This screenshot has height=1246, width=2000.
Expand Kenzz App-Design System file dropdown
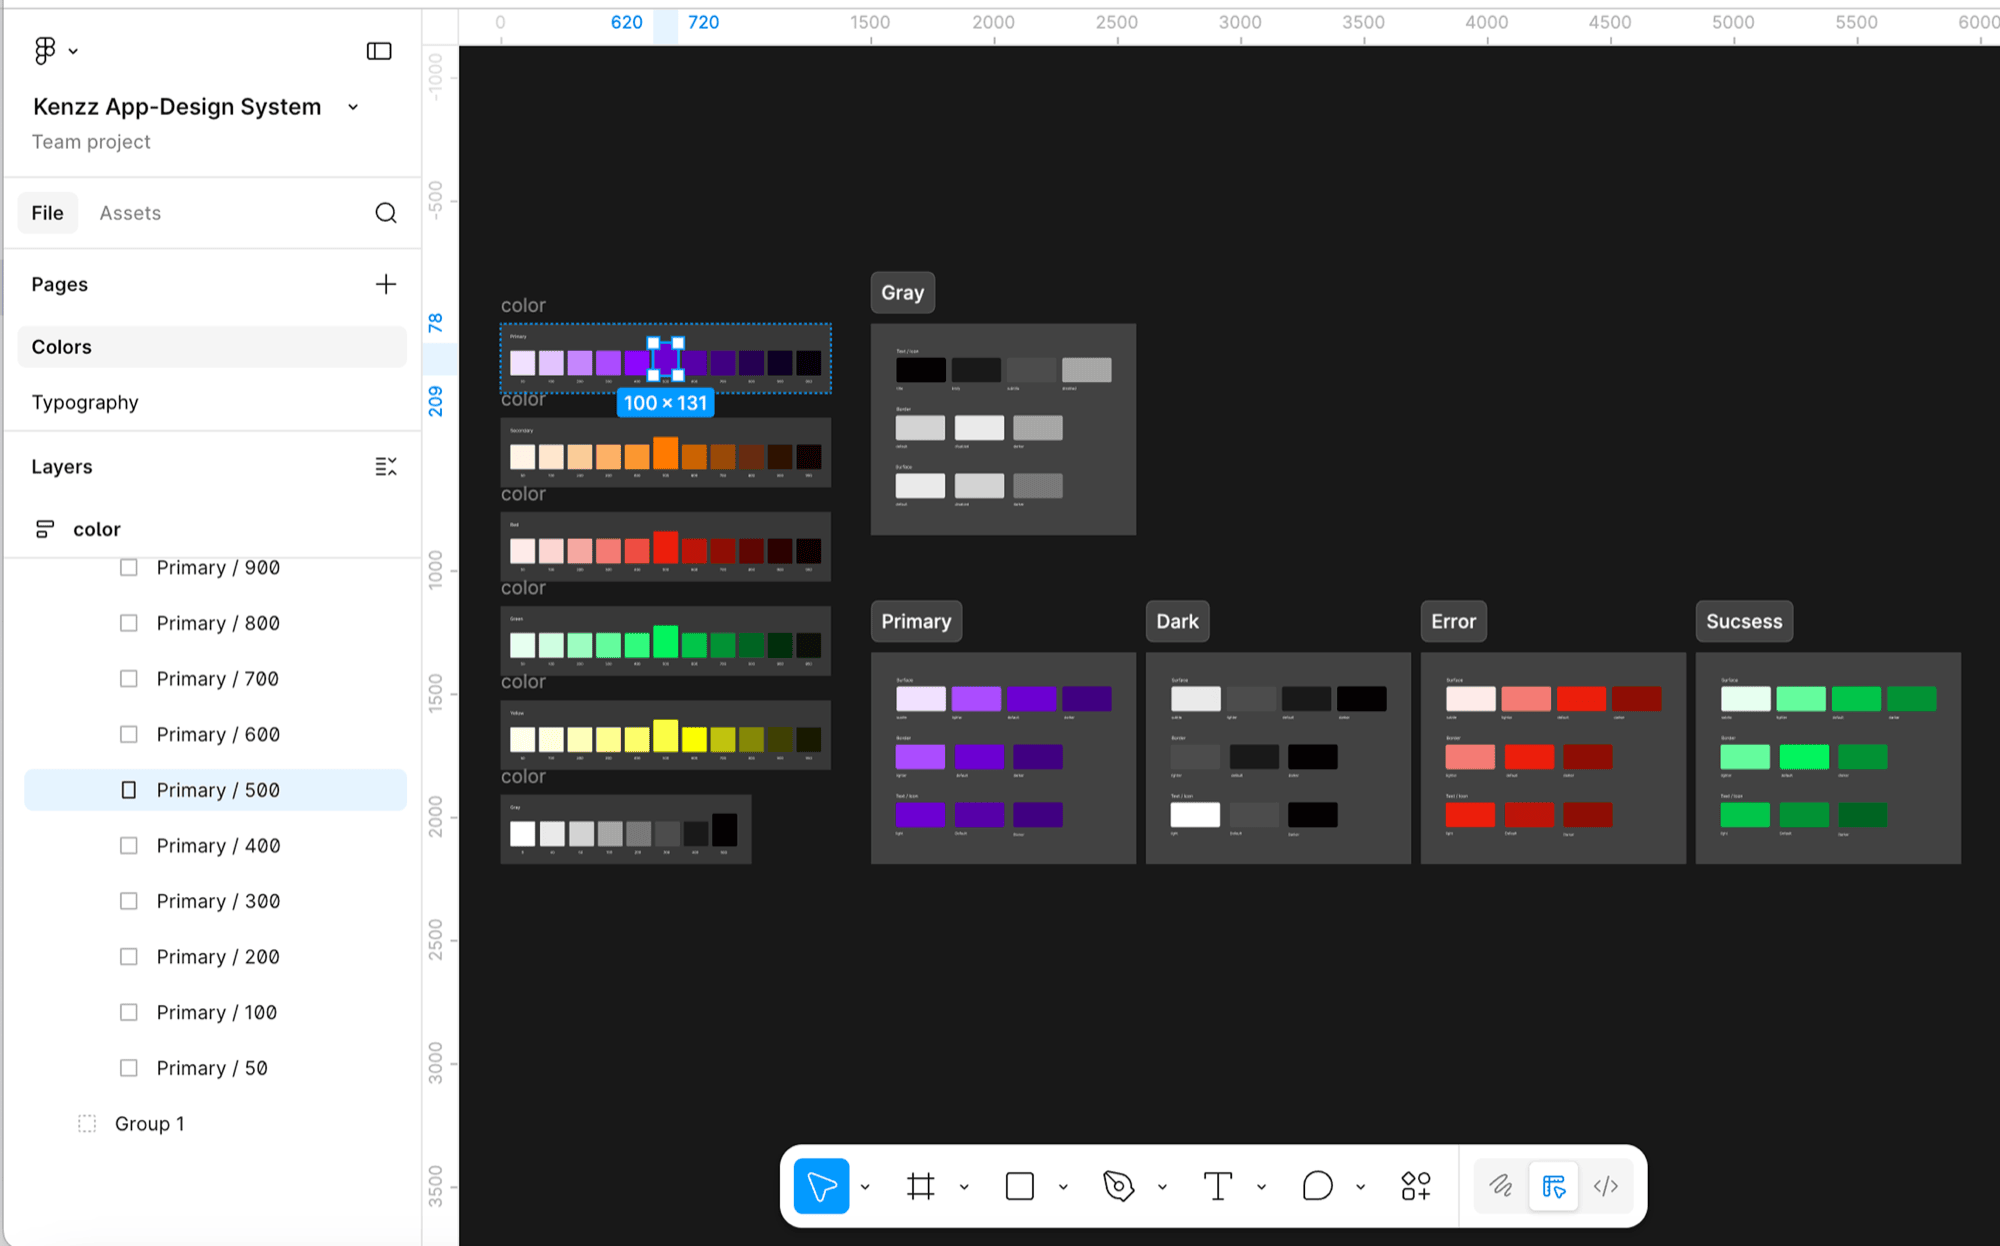[x=353, y=107]
